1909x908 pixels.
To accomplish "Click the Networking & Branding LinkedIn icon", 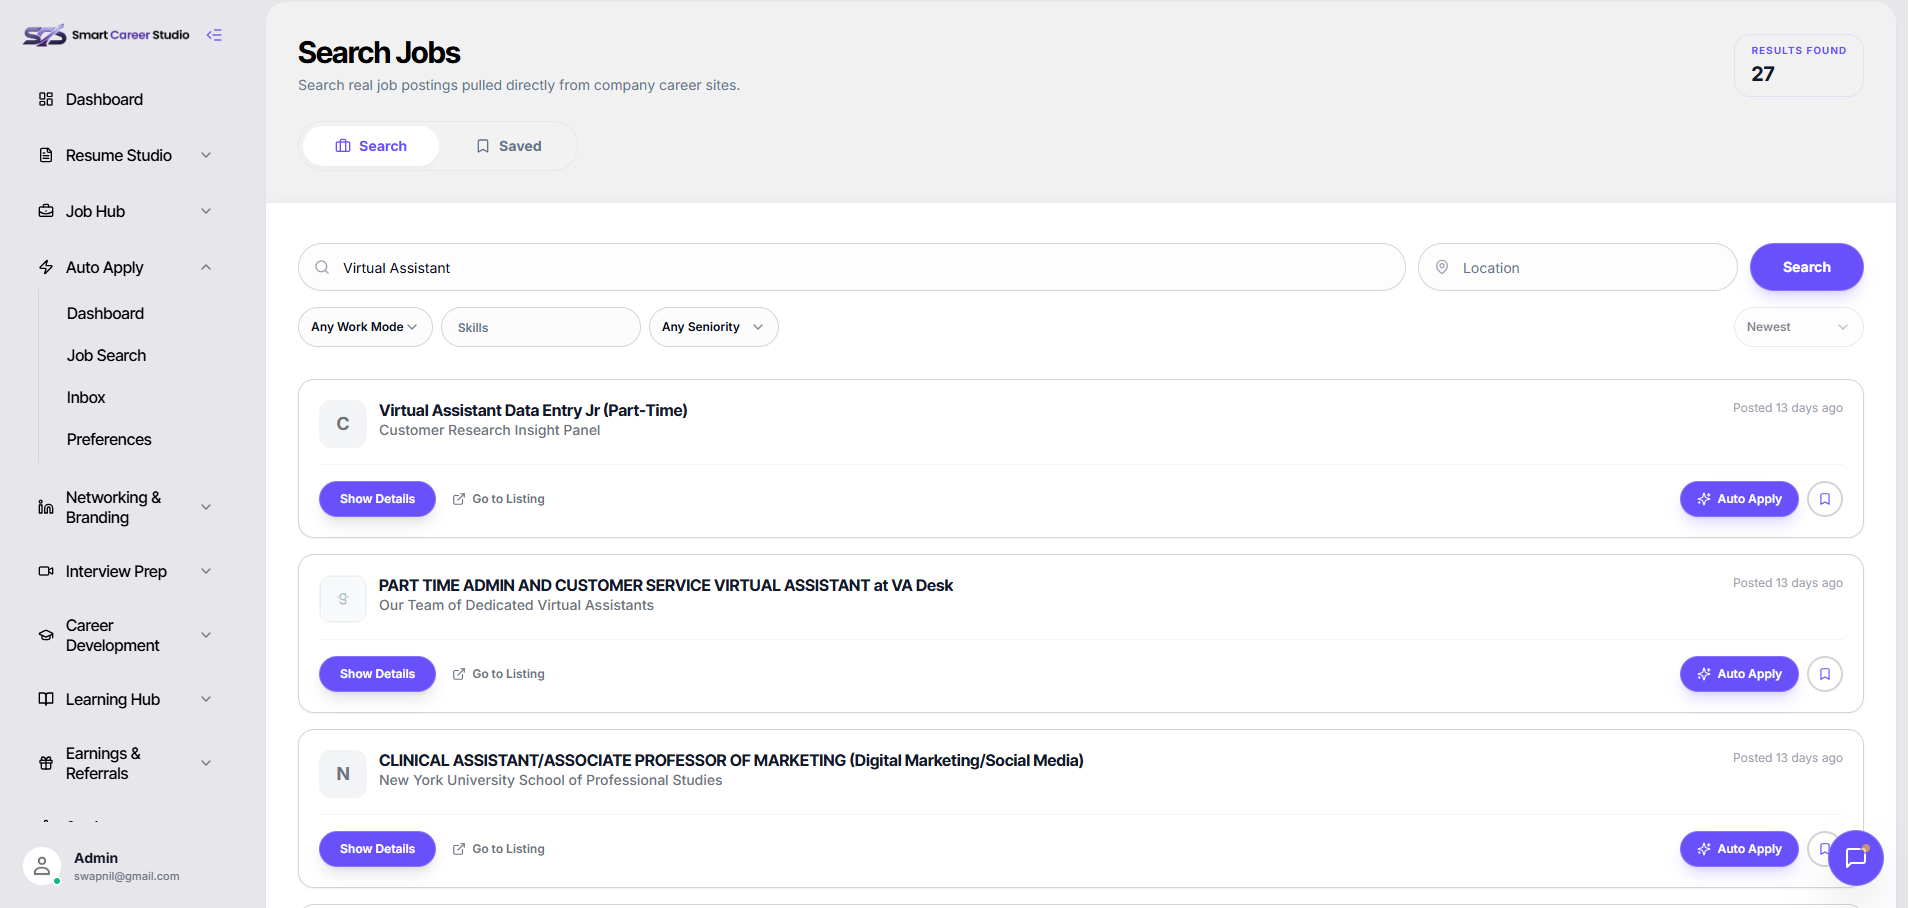I will [x=46, y=507].
